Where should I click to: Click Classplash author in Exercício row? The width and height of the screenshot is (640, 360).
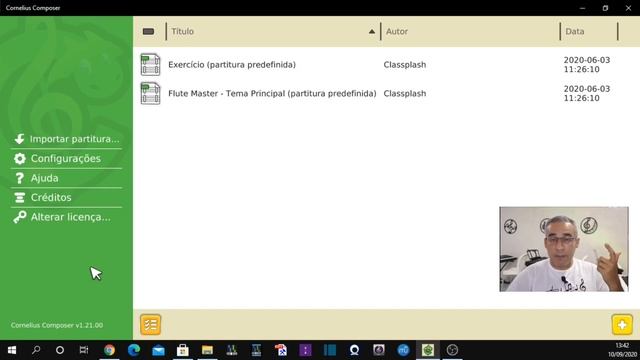[404, 65]
